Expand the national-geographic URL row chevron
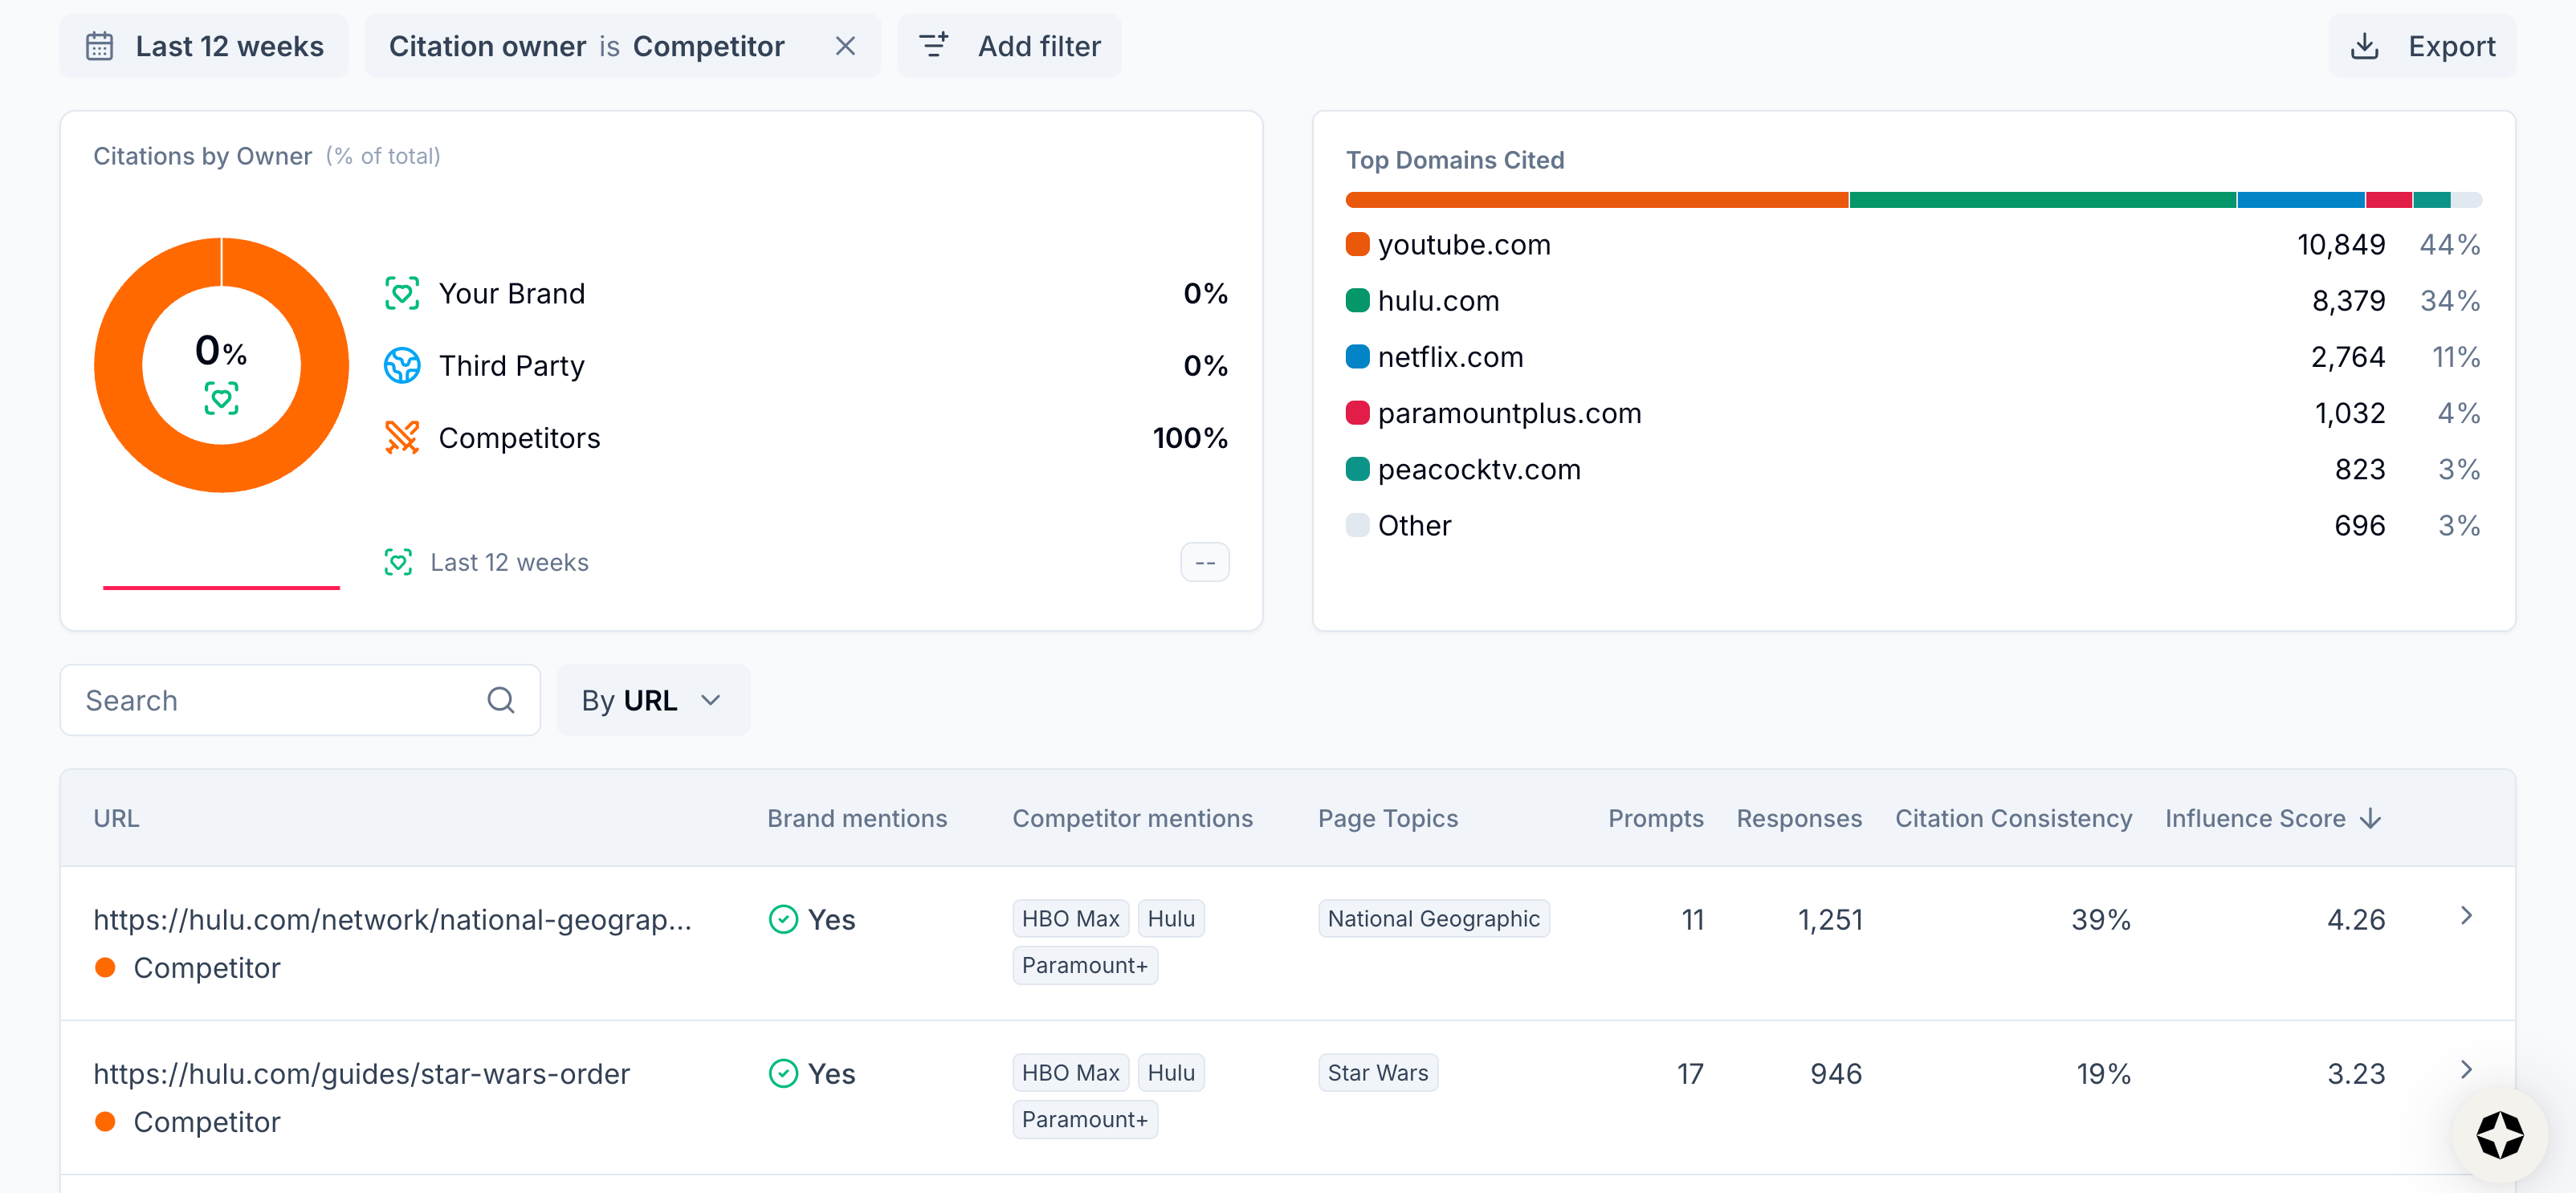Image resolution: width=2576 pixels, height=1193 pixels. pyautogui.click(x=2466, y=916)
